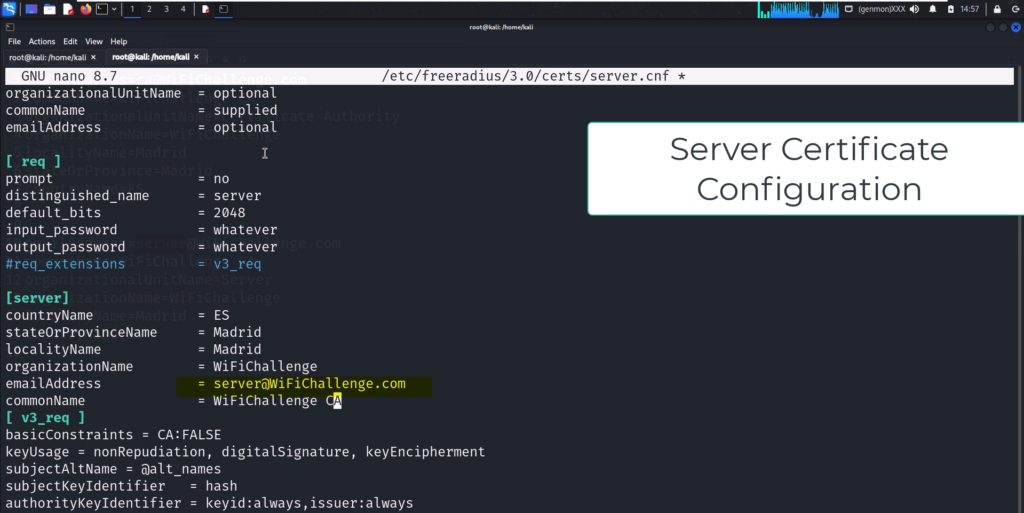Click the battery power manager icon
1024x513 pixels.
(x=951, y=9)
